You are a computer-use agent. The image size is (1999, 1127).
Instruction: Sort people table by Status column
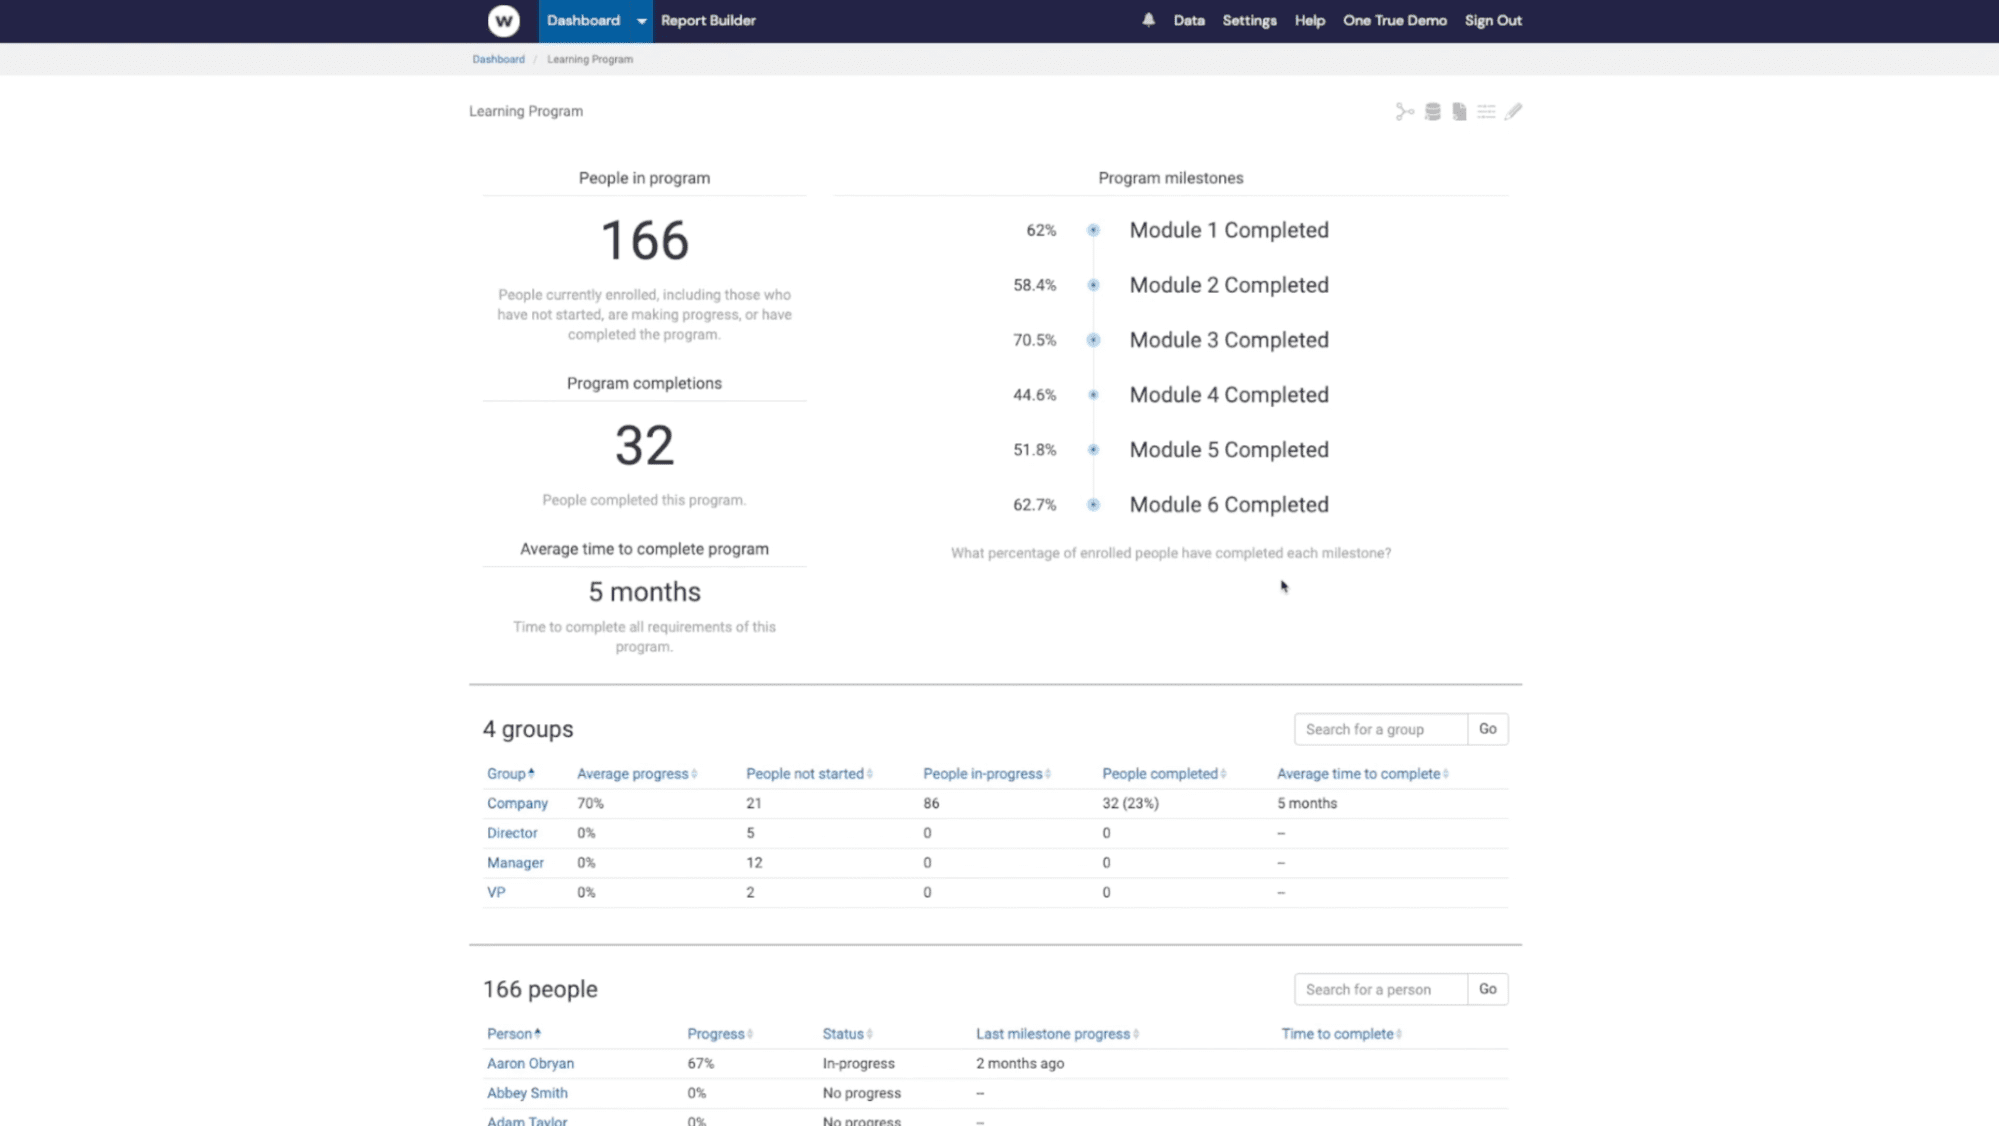click(x=847, y=1034)
